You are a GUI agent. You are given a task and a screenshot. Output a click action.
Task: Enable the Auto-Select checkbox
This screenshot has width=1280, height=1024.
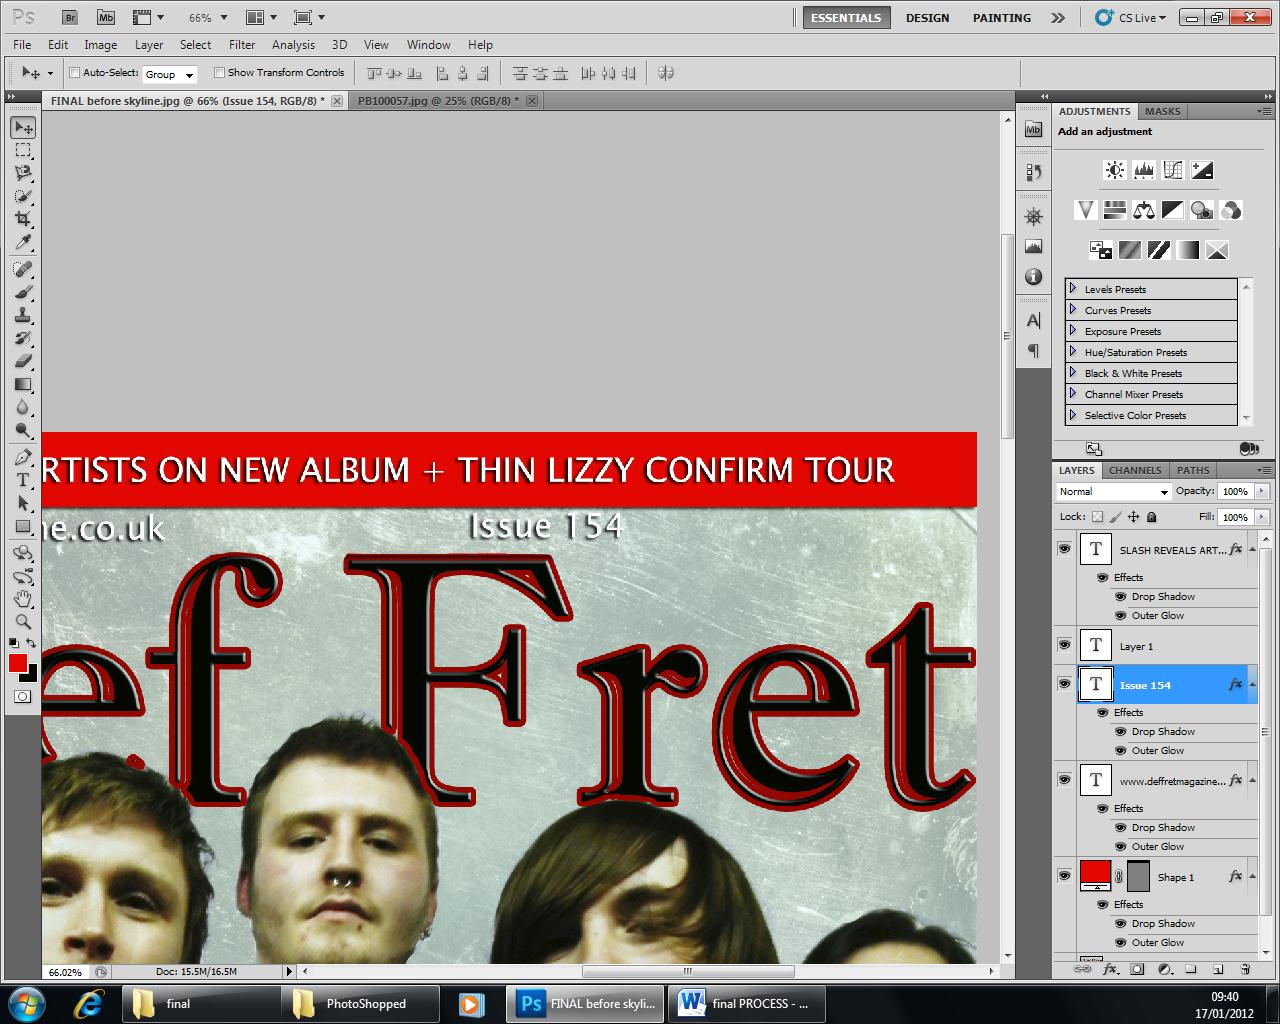point(75,72)
